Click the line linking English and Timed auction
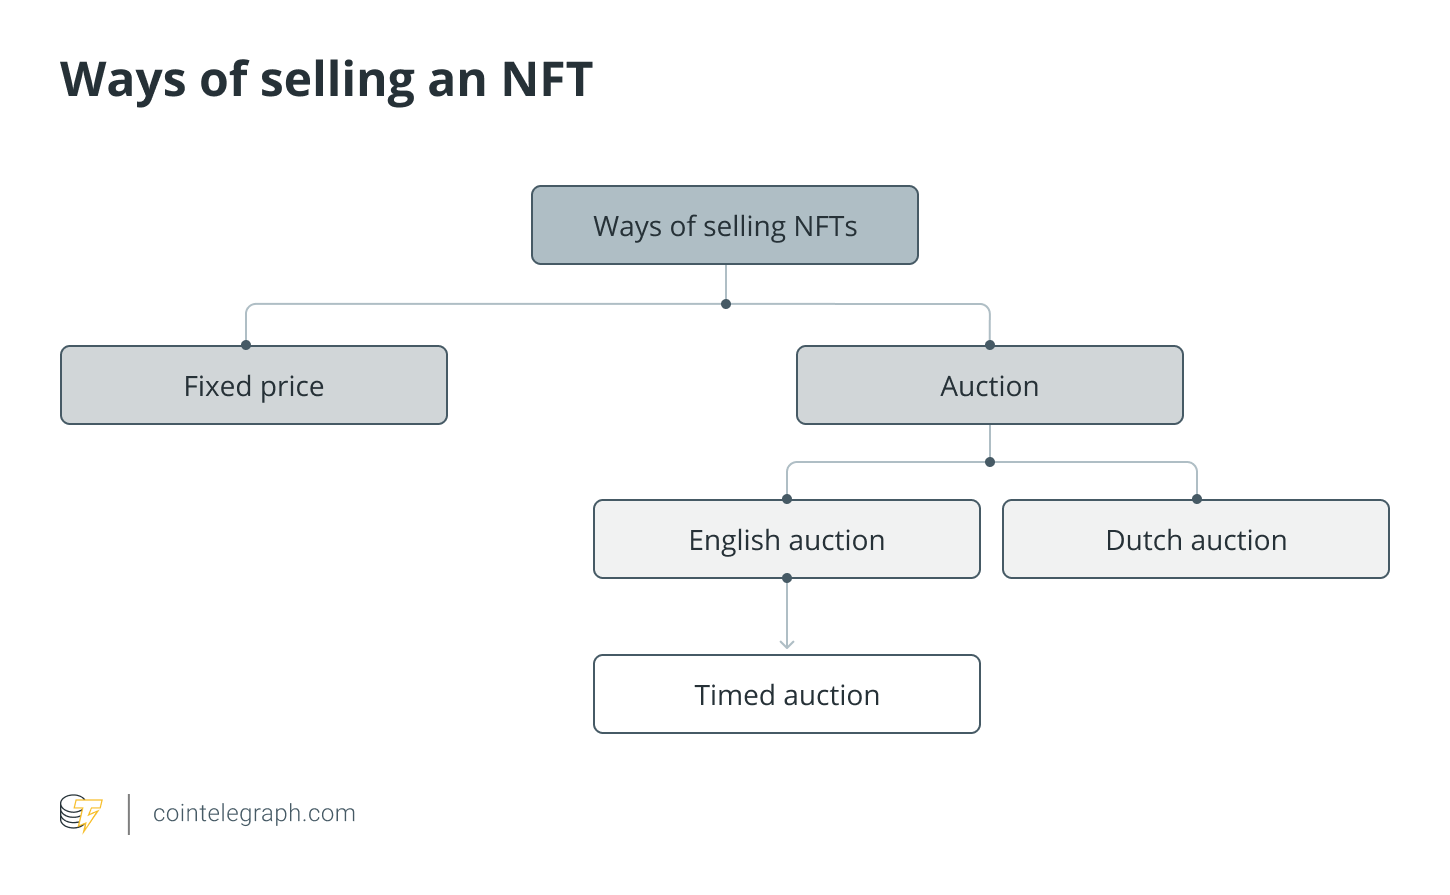1450x895 pixels. point(787,612)
